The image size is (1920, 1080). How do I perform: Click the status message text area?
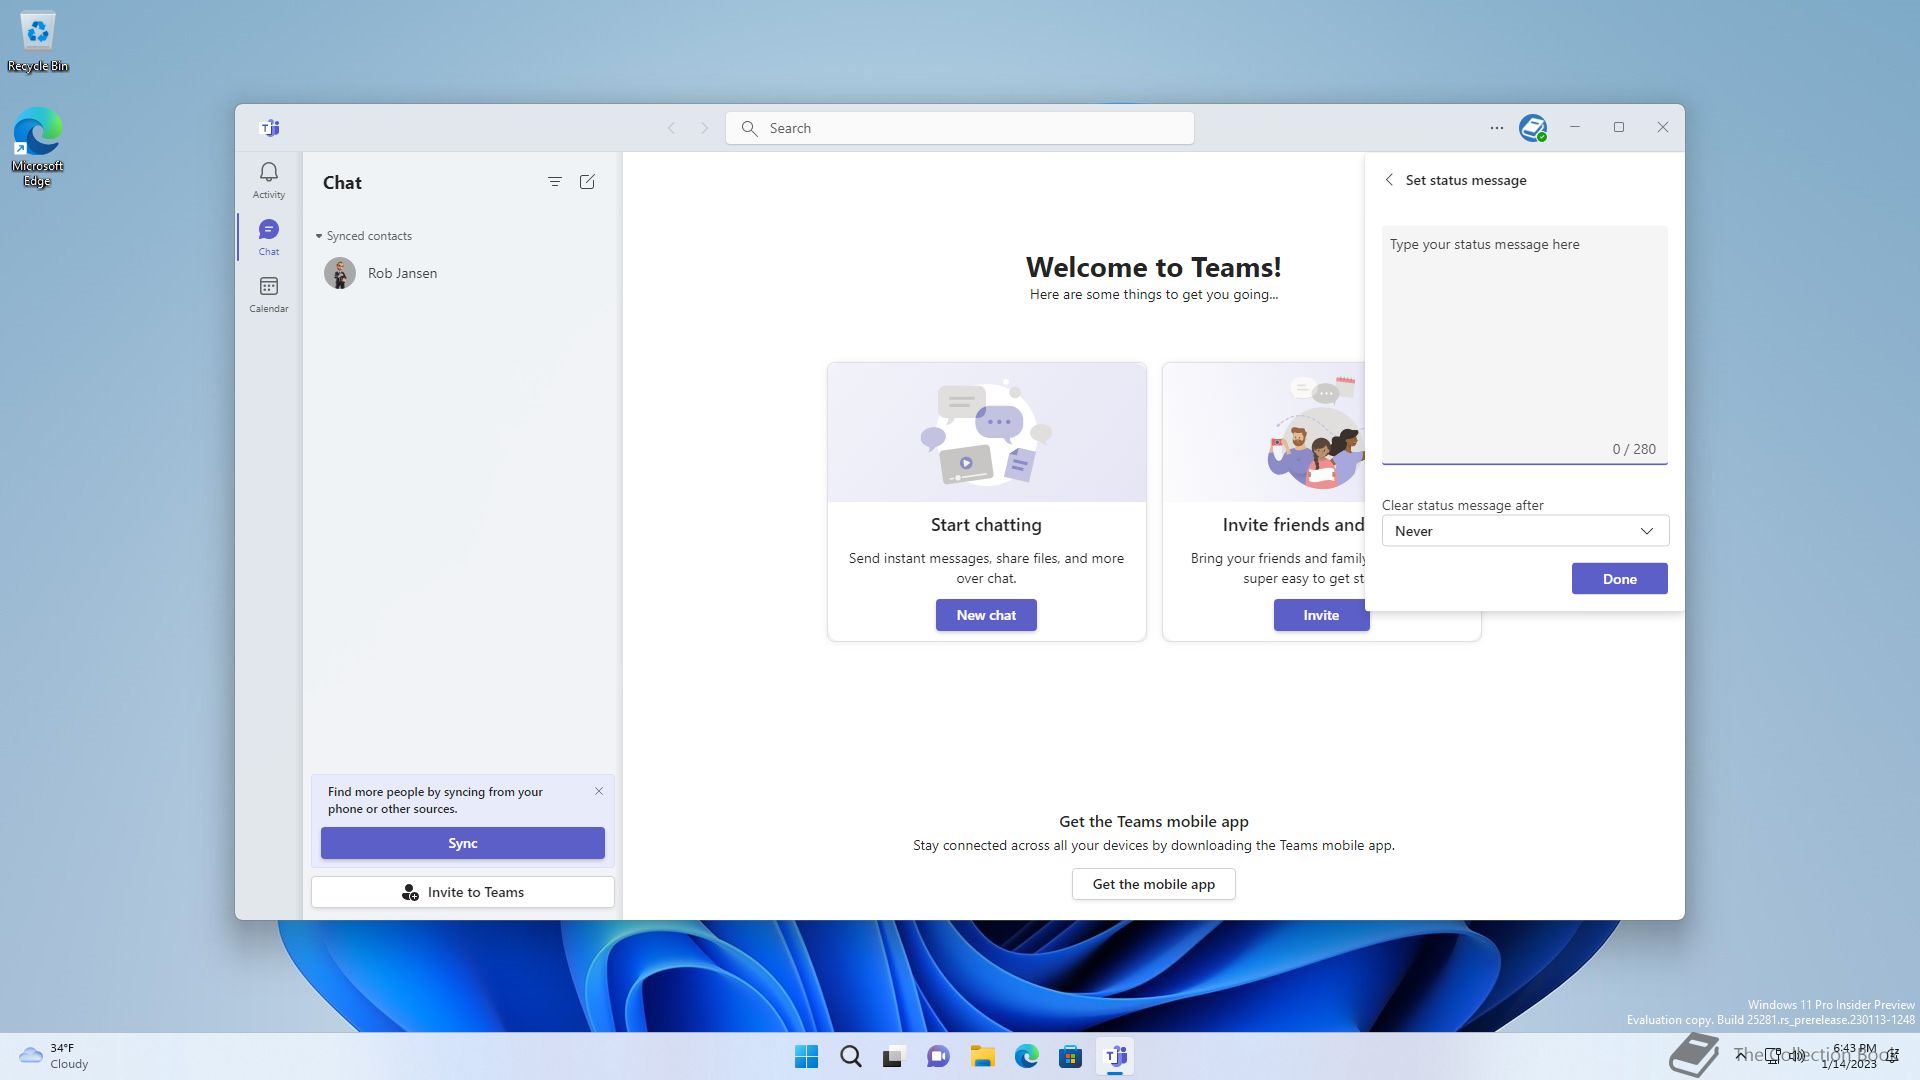(1525, 345)
